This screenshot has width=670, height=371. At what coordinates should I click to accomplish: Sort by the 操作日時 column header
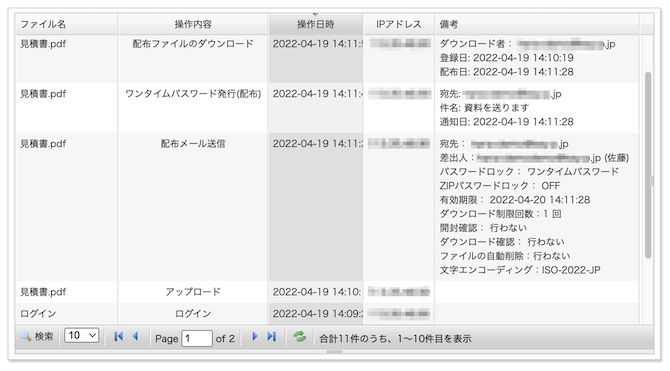click(x=316, y=24)
